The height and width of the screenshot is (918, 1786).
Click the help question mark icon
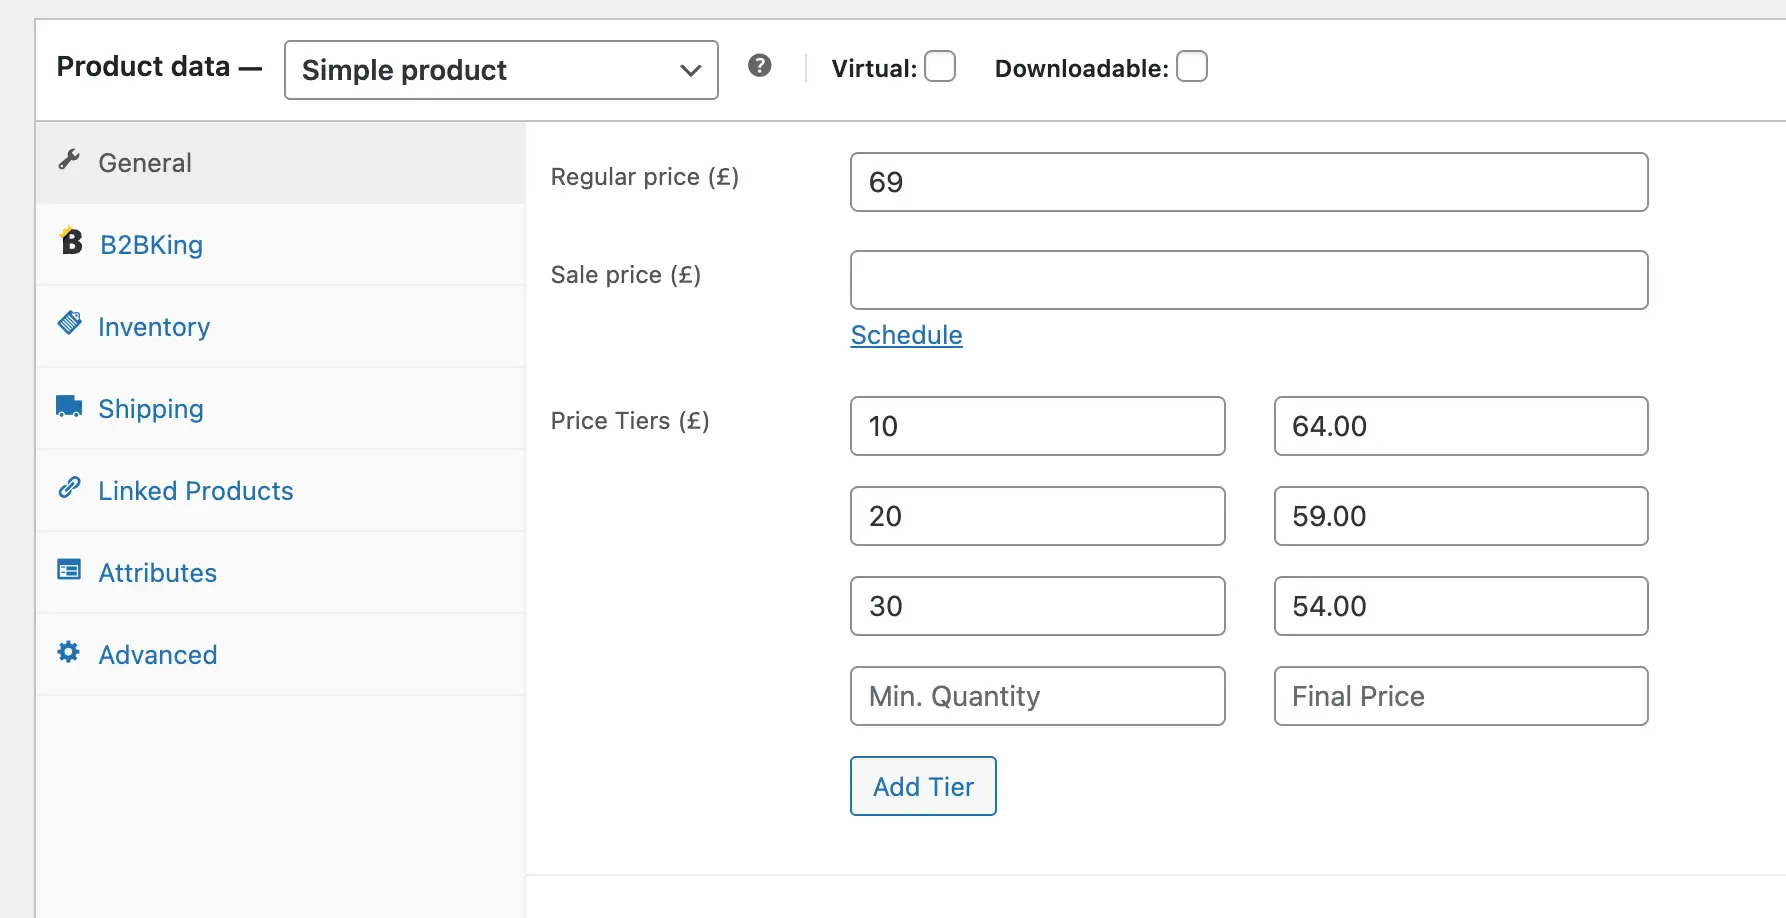[x=760, y=66]
